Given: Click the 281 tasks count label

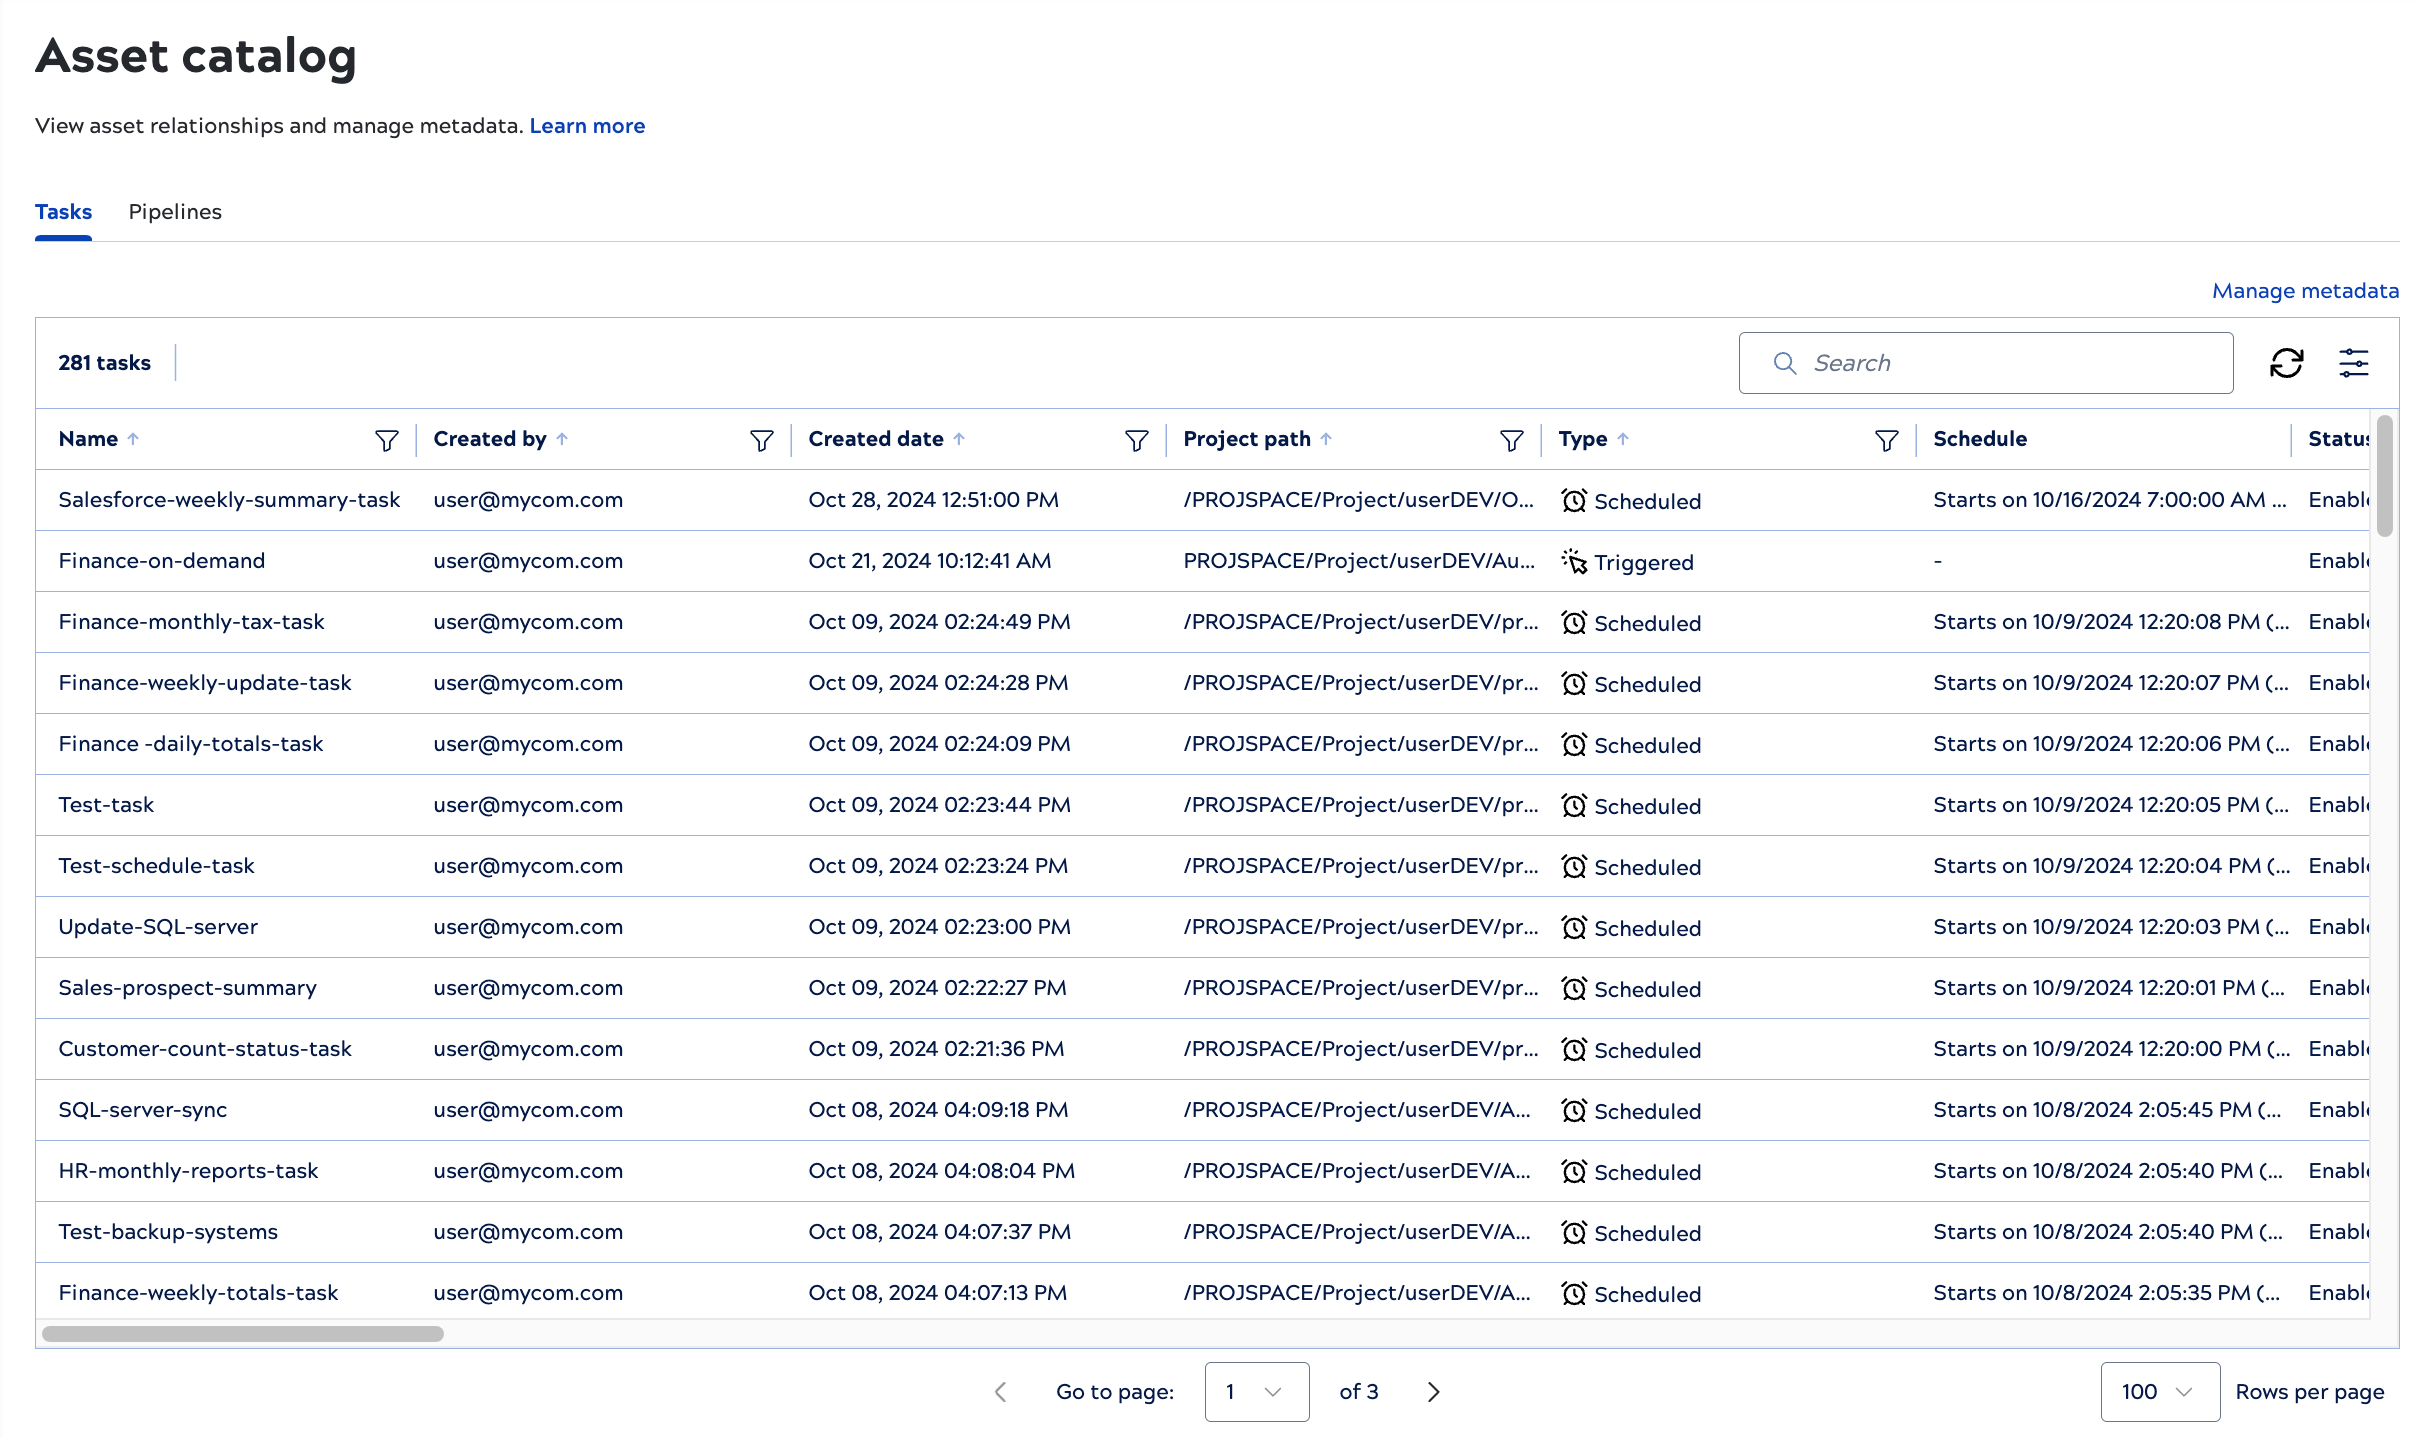Looking at the screenshot, I should click(x=104, y=363).
